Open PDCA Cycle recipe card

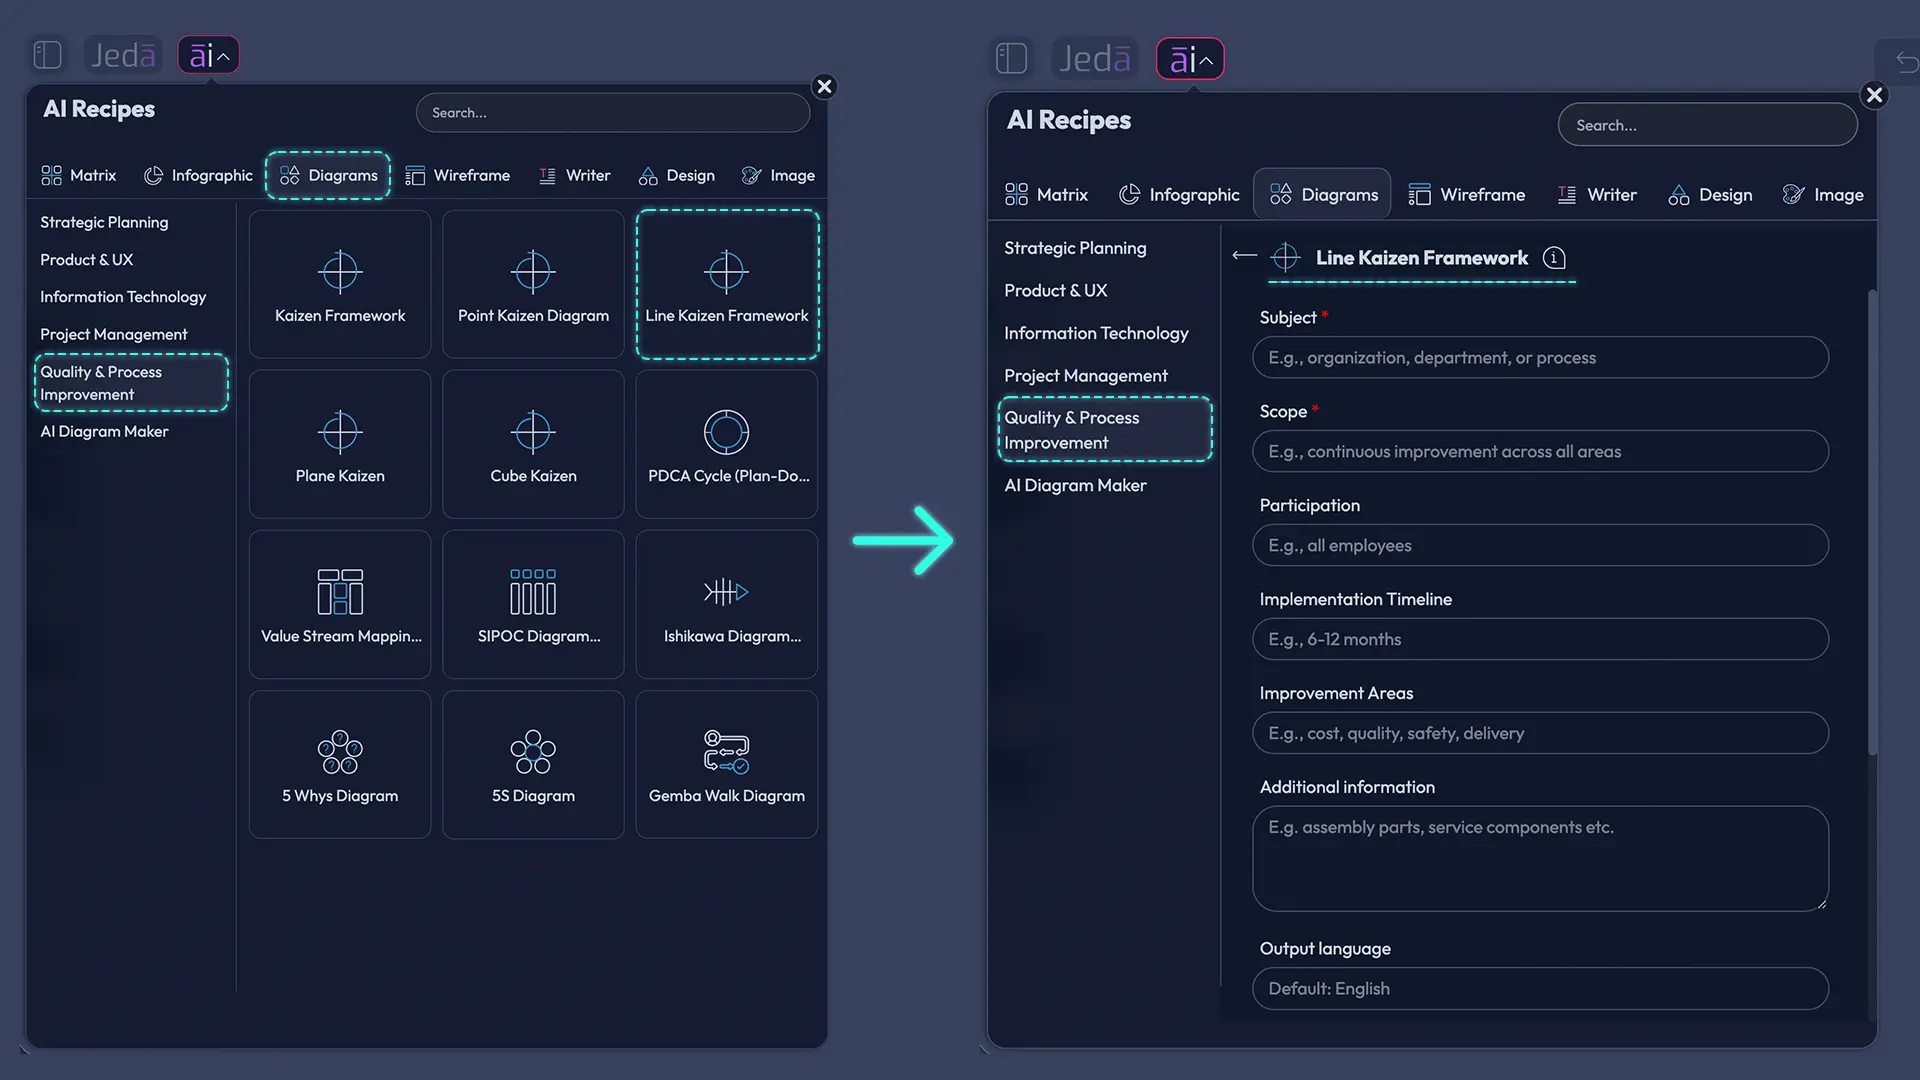coord(727,444)
